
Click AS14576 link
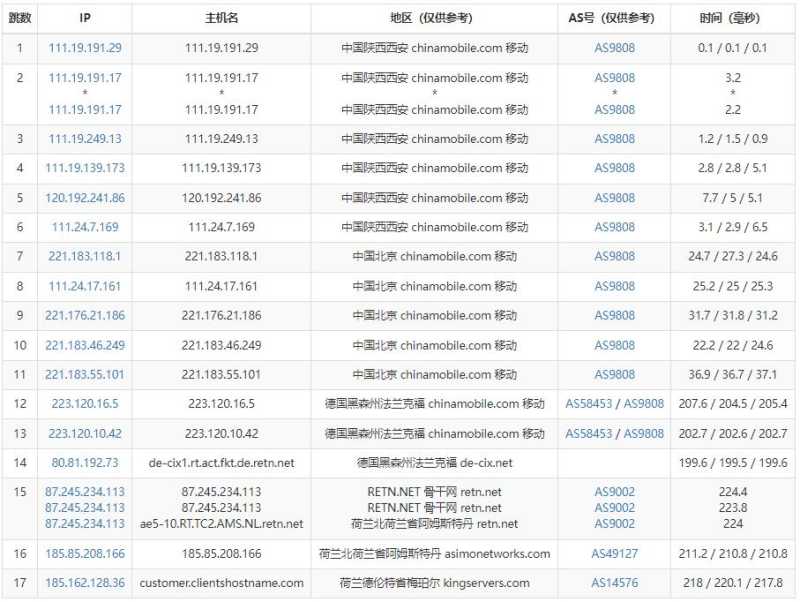(614, 583)
